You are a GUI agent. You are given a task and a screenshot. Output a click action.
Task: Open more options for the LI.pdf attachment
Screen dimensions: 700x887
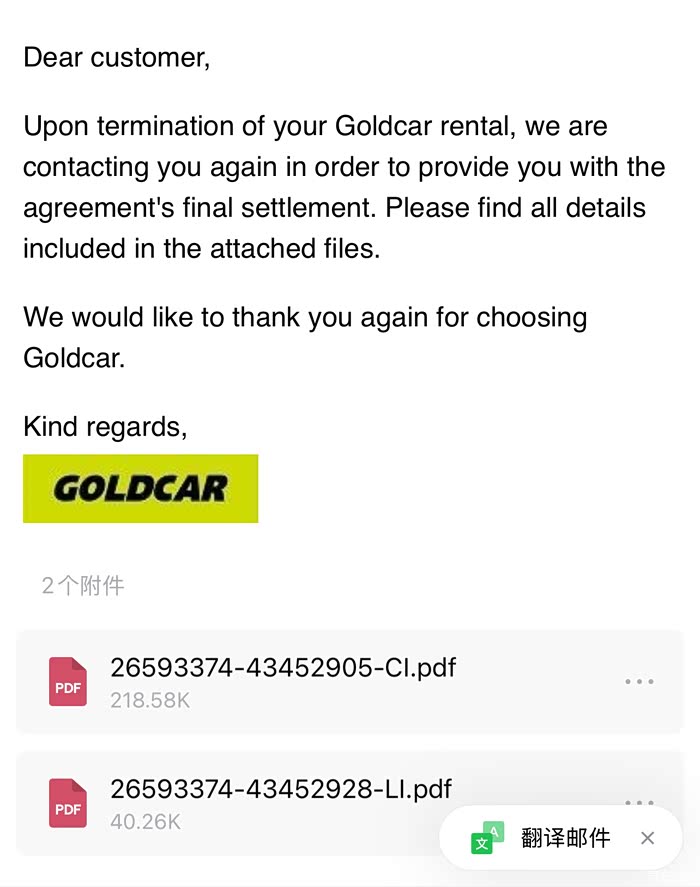pyautogui.click(x=639, y=800)
